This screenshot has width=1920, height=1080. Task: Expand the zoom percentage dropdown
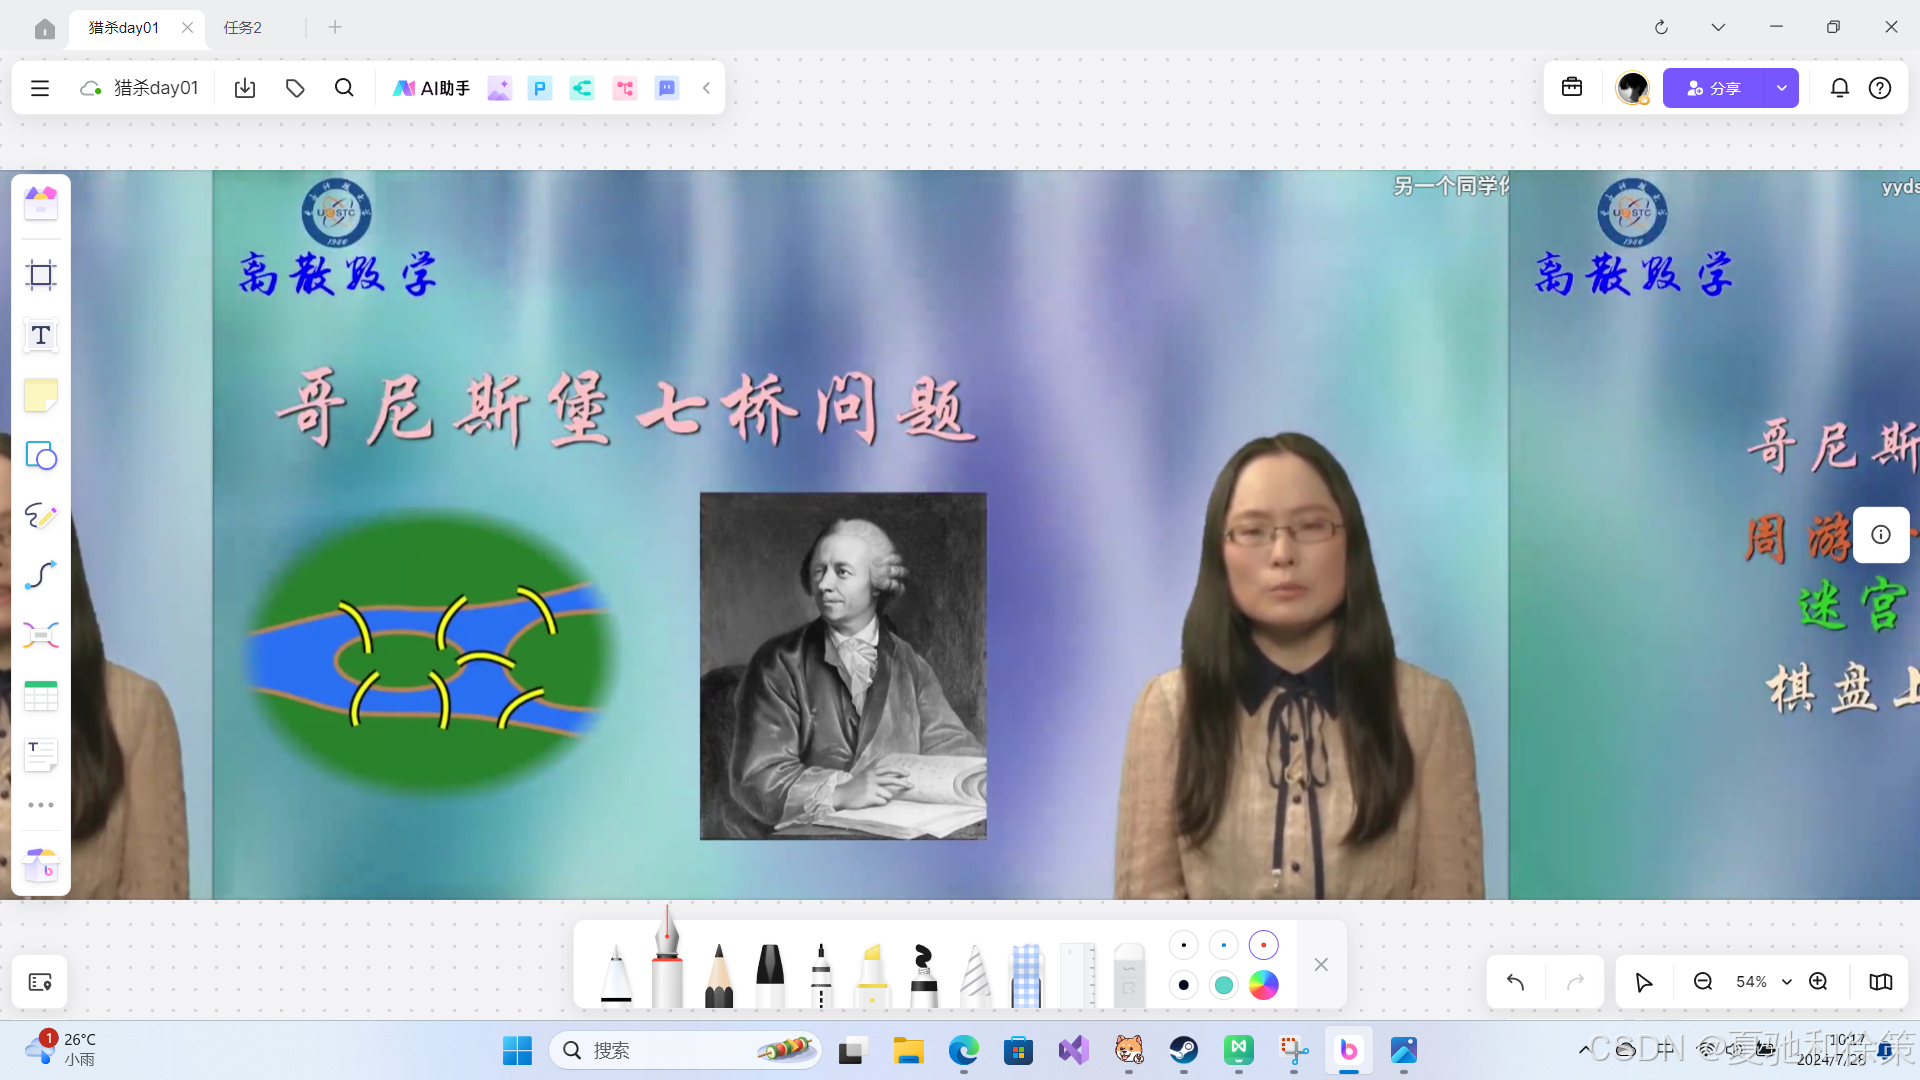point(1786,982)
